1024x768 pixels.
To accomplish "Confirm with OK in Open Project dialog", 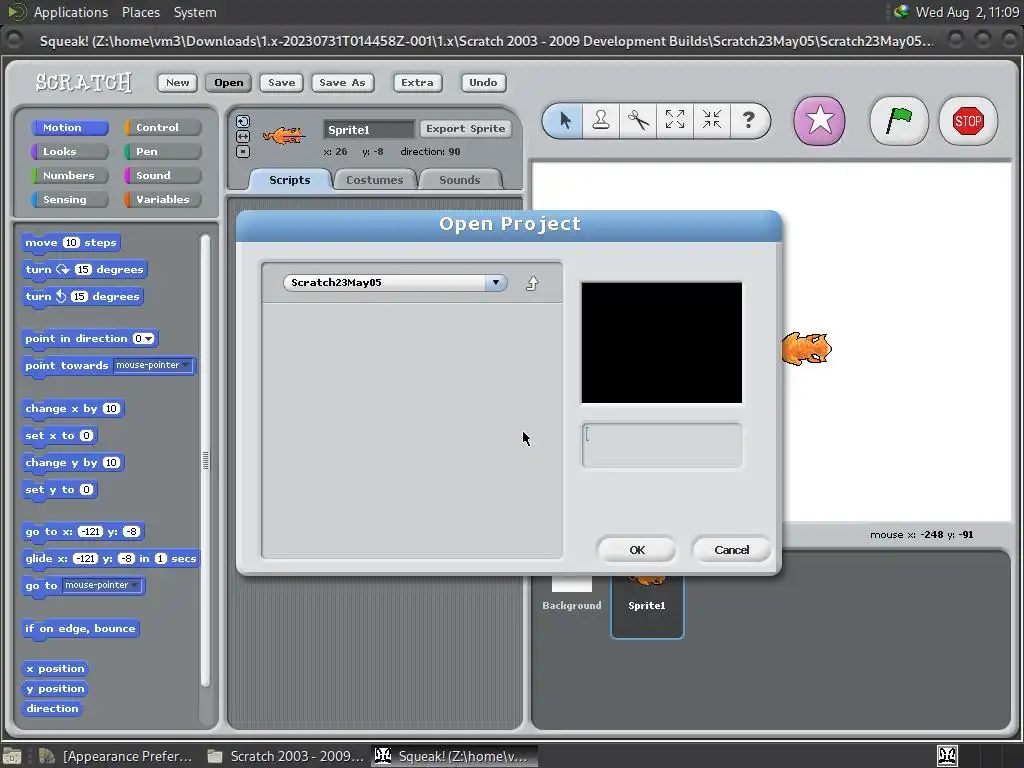I will (637, 550).
